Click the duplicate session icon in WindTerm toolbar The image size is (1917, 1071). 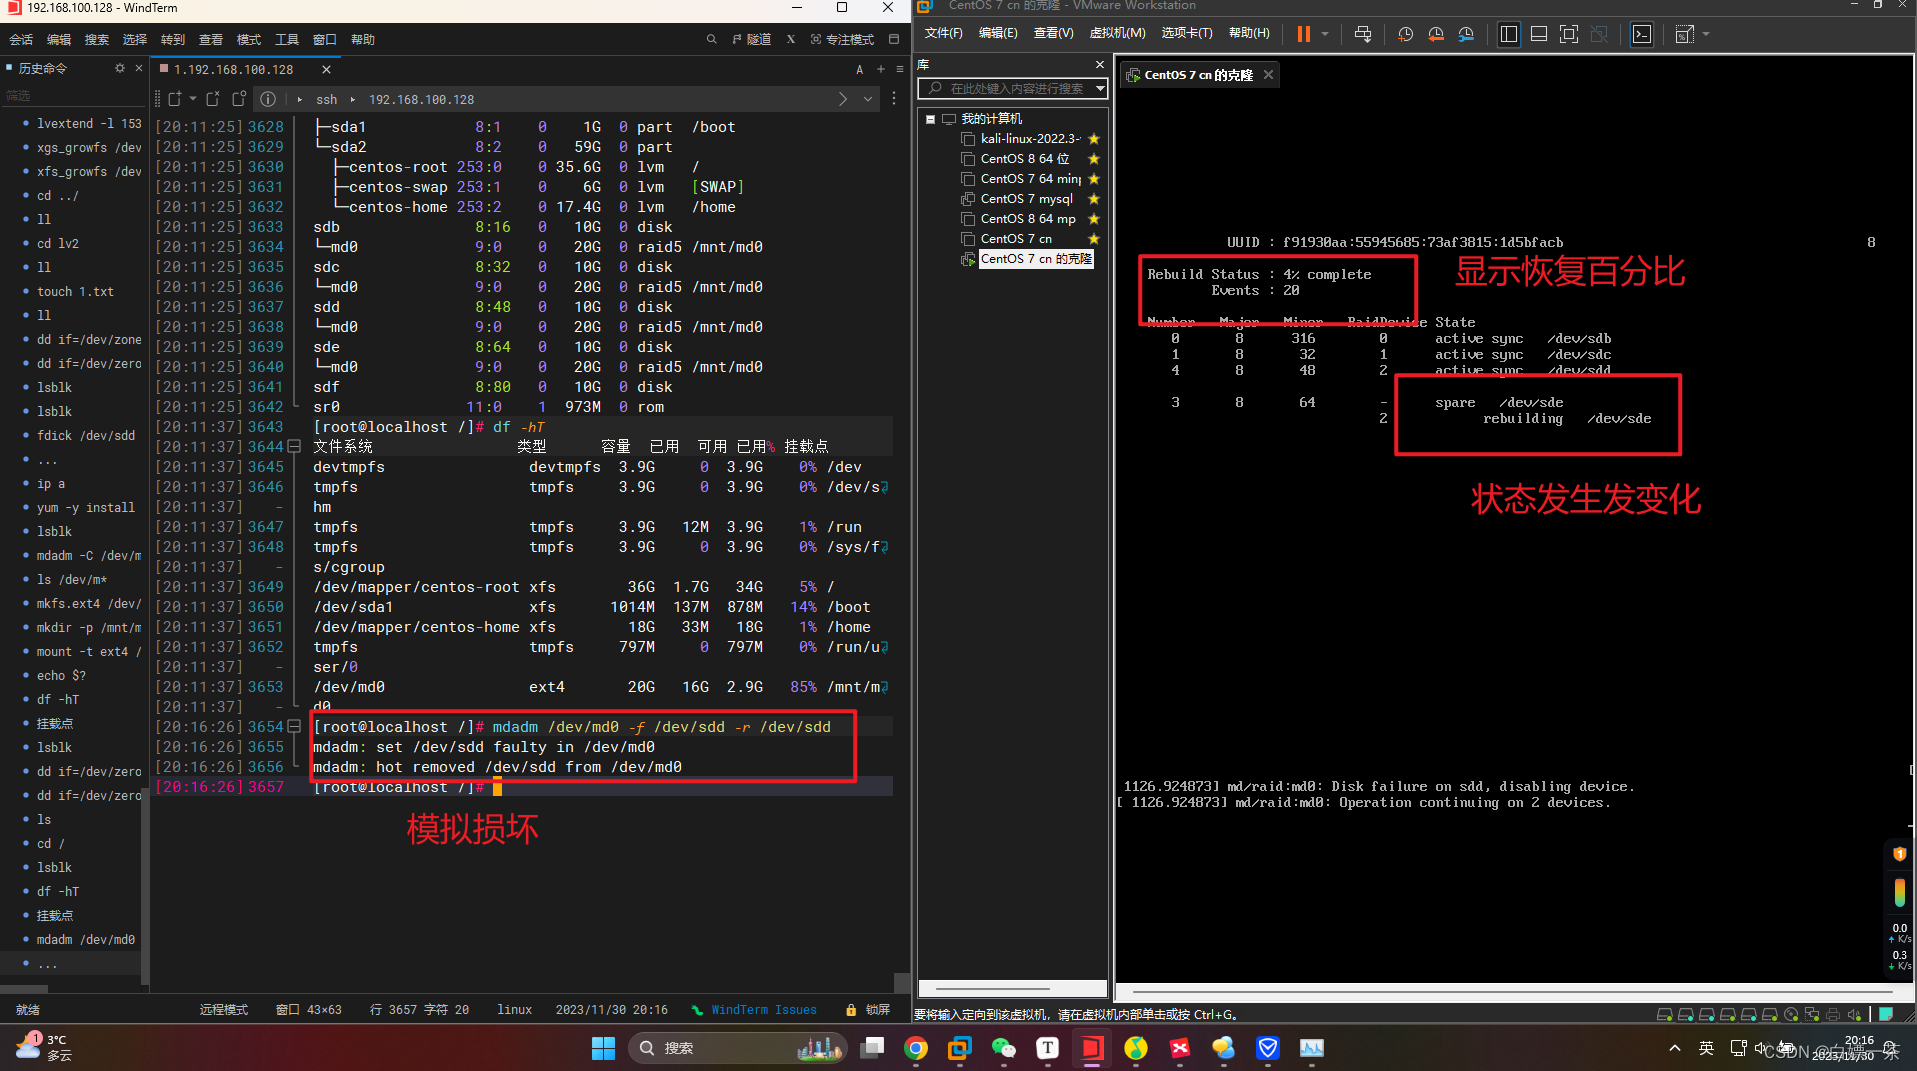tap(238, 99)
